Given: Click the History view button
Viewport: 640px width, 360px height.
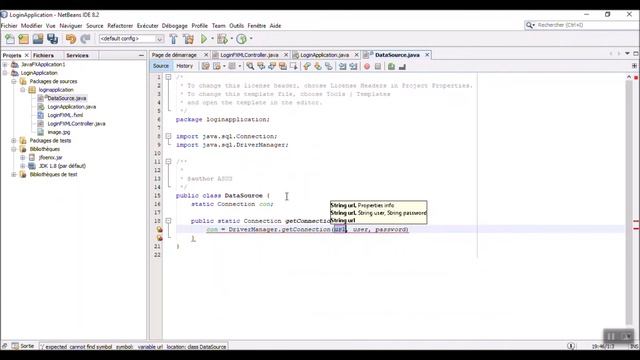Looking at the screenshot, I should tap(184, 66).
